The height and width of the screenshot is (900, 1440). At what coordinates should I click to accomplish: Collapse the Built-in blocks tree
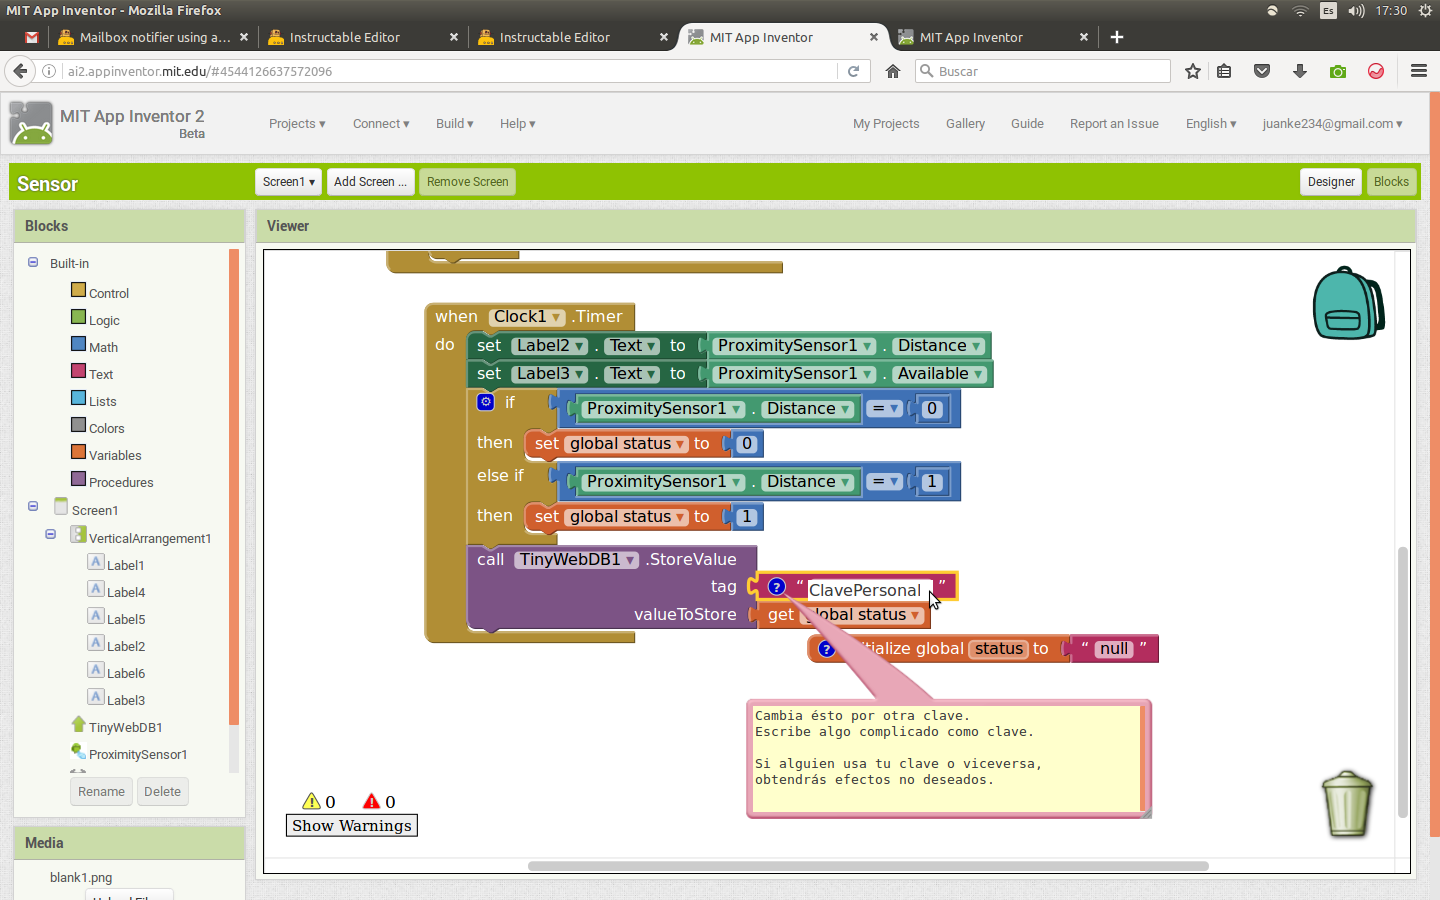click(x=33, y=263)
